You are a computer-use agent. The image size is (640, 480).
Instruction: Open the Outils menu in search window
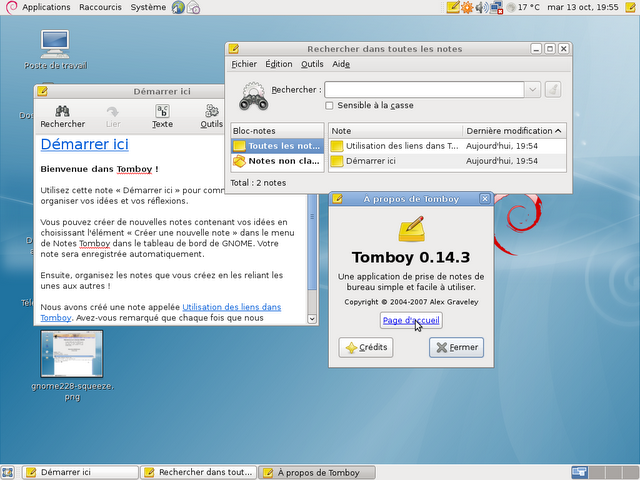click(x=312, y=64)
